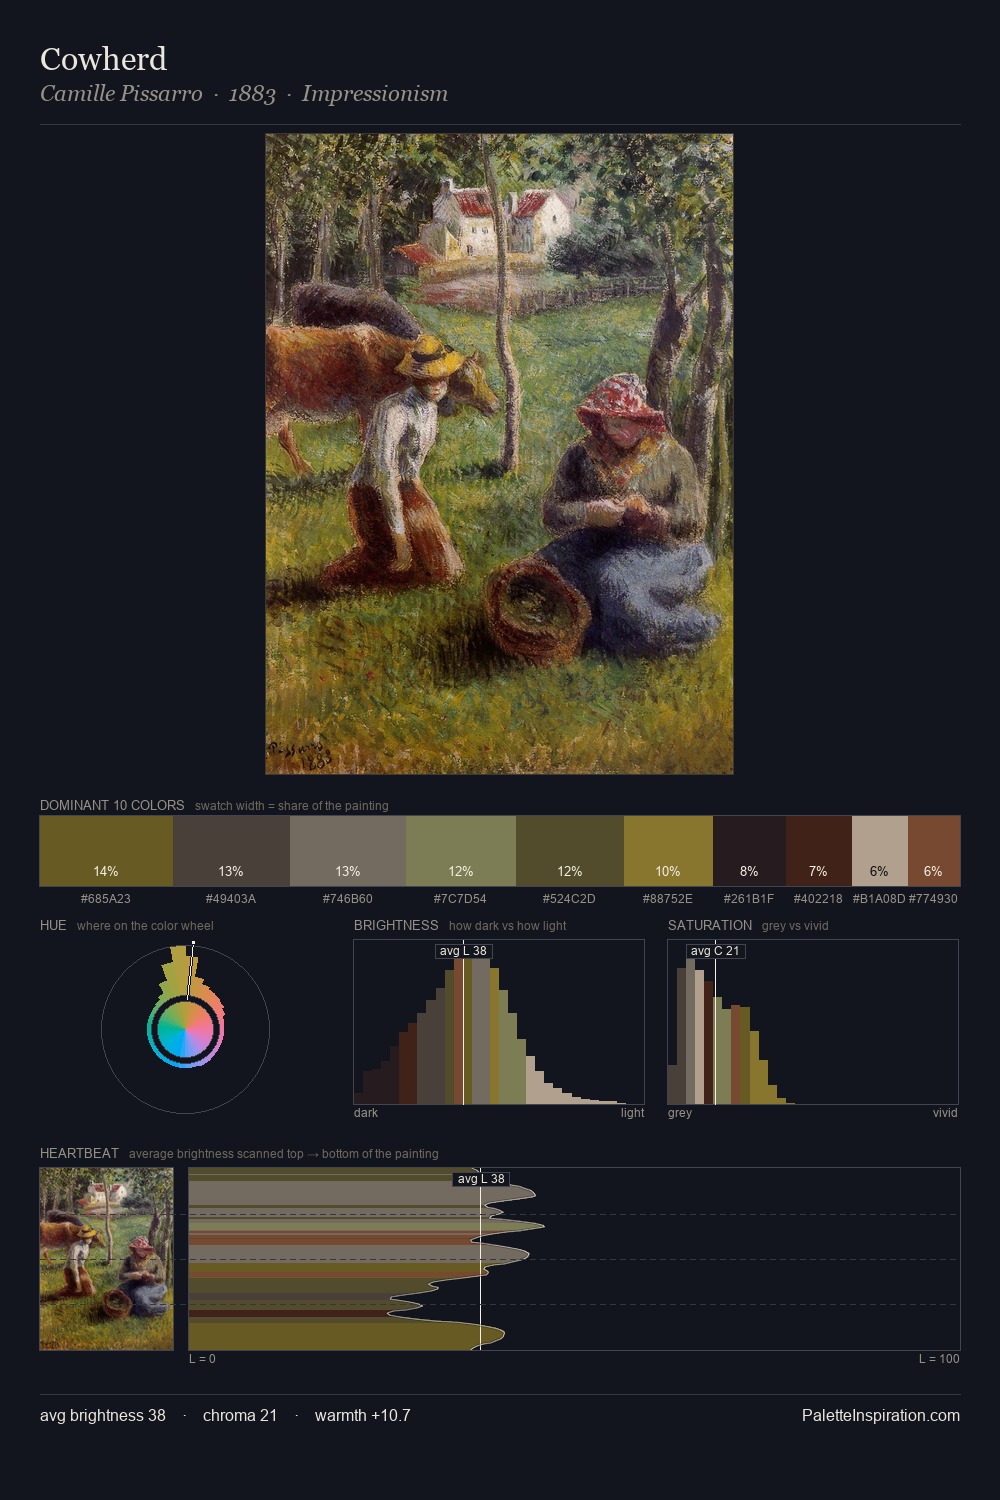The height and width of the screenshot is (1500, 1000).
Task: Click the hue color wheel chart
Action: pyautogui.click(x=185, y=1028)
